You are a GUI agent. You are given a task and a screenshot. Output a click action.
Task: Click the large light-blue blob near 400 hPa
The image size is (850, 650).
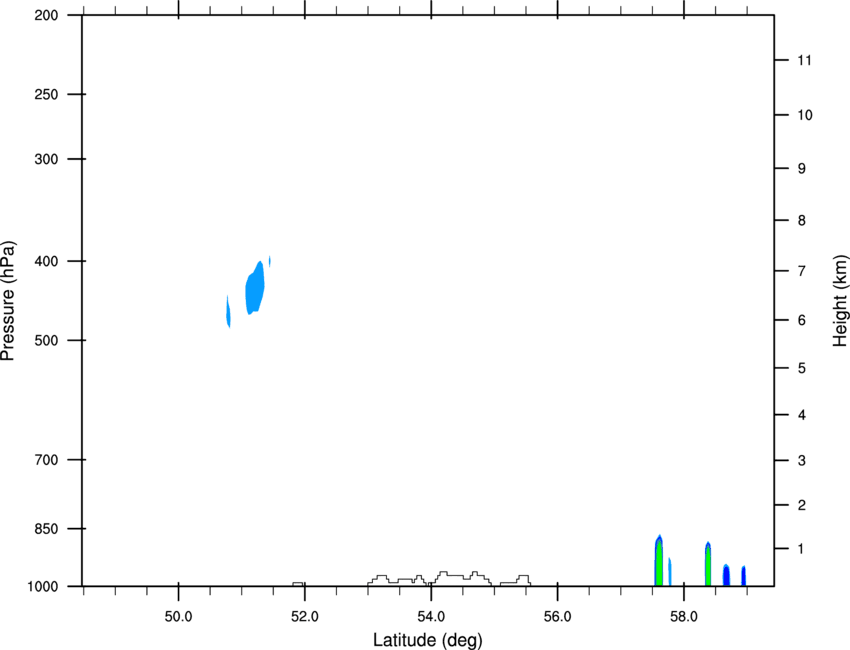tap(255, 288)
